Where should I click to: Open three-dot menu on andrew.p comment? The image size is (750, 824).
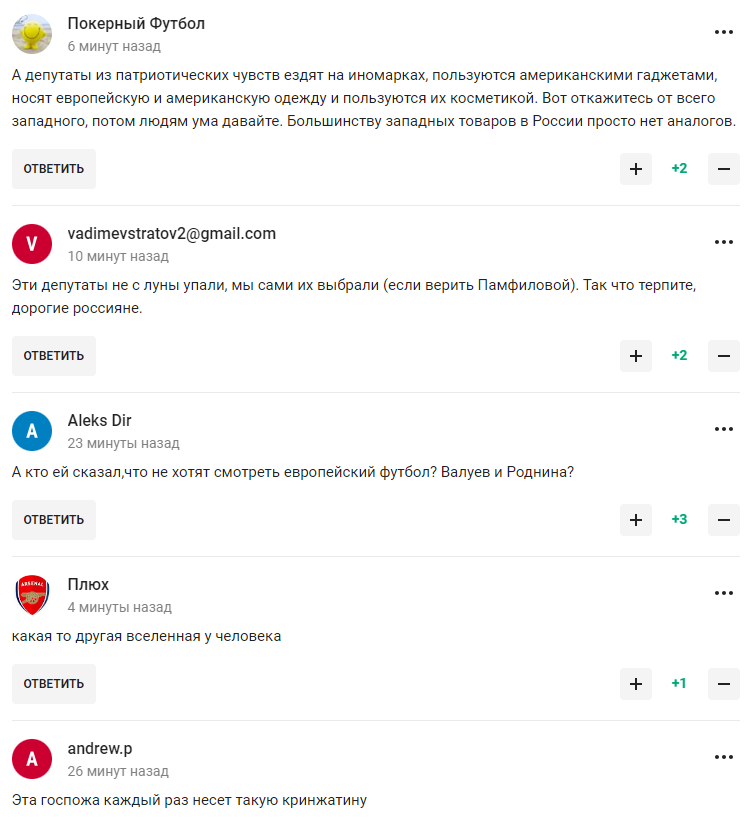pyautogui.click(x=724, y=758)
